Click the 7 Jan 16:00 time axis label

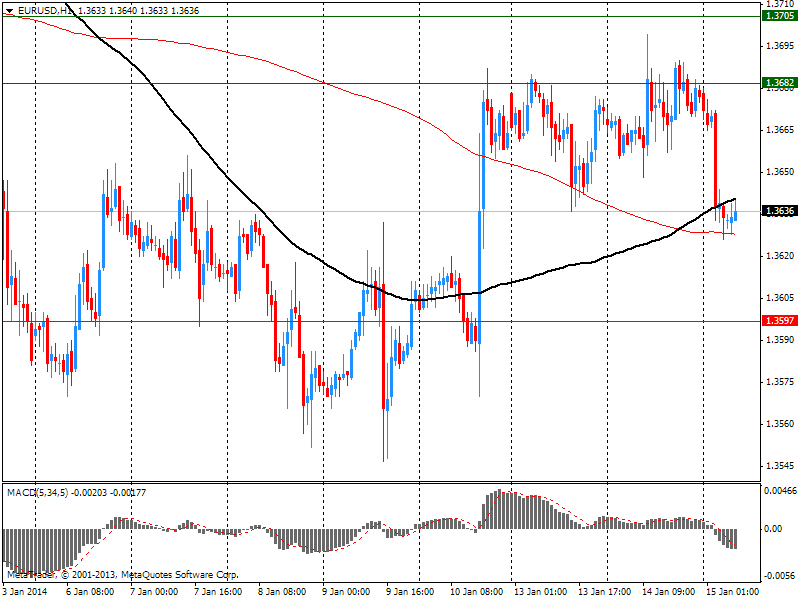tap(218, 591)
